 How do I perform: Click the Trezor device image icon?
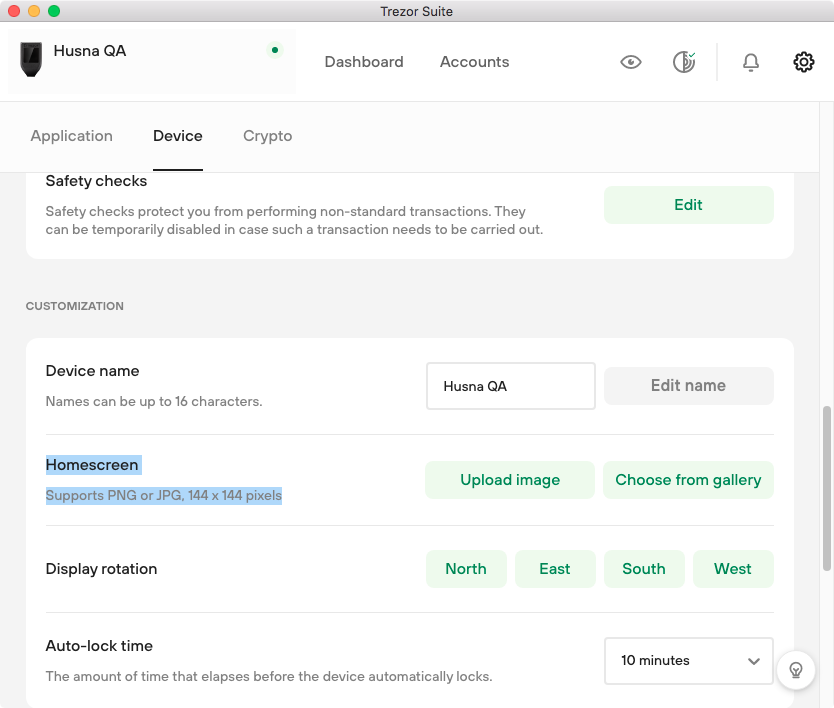[x=31, y=59]
